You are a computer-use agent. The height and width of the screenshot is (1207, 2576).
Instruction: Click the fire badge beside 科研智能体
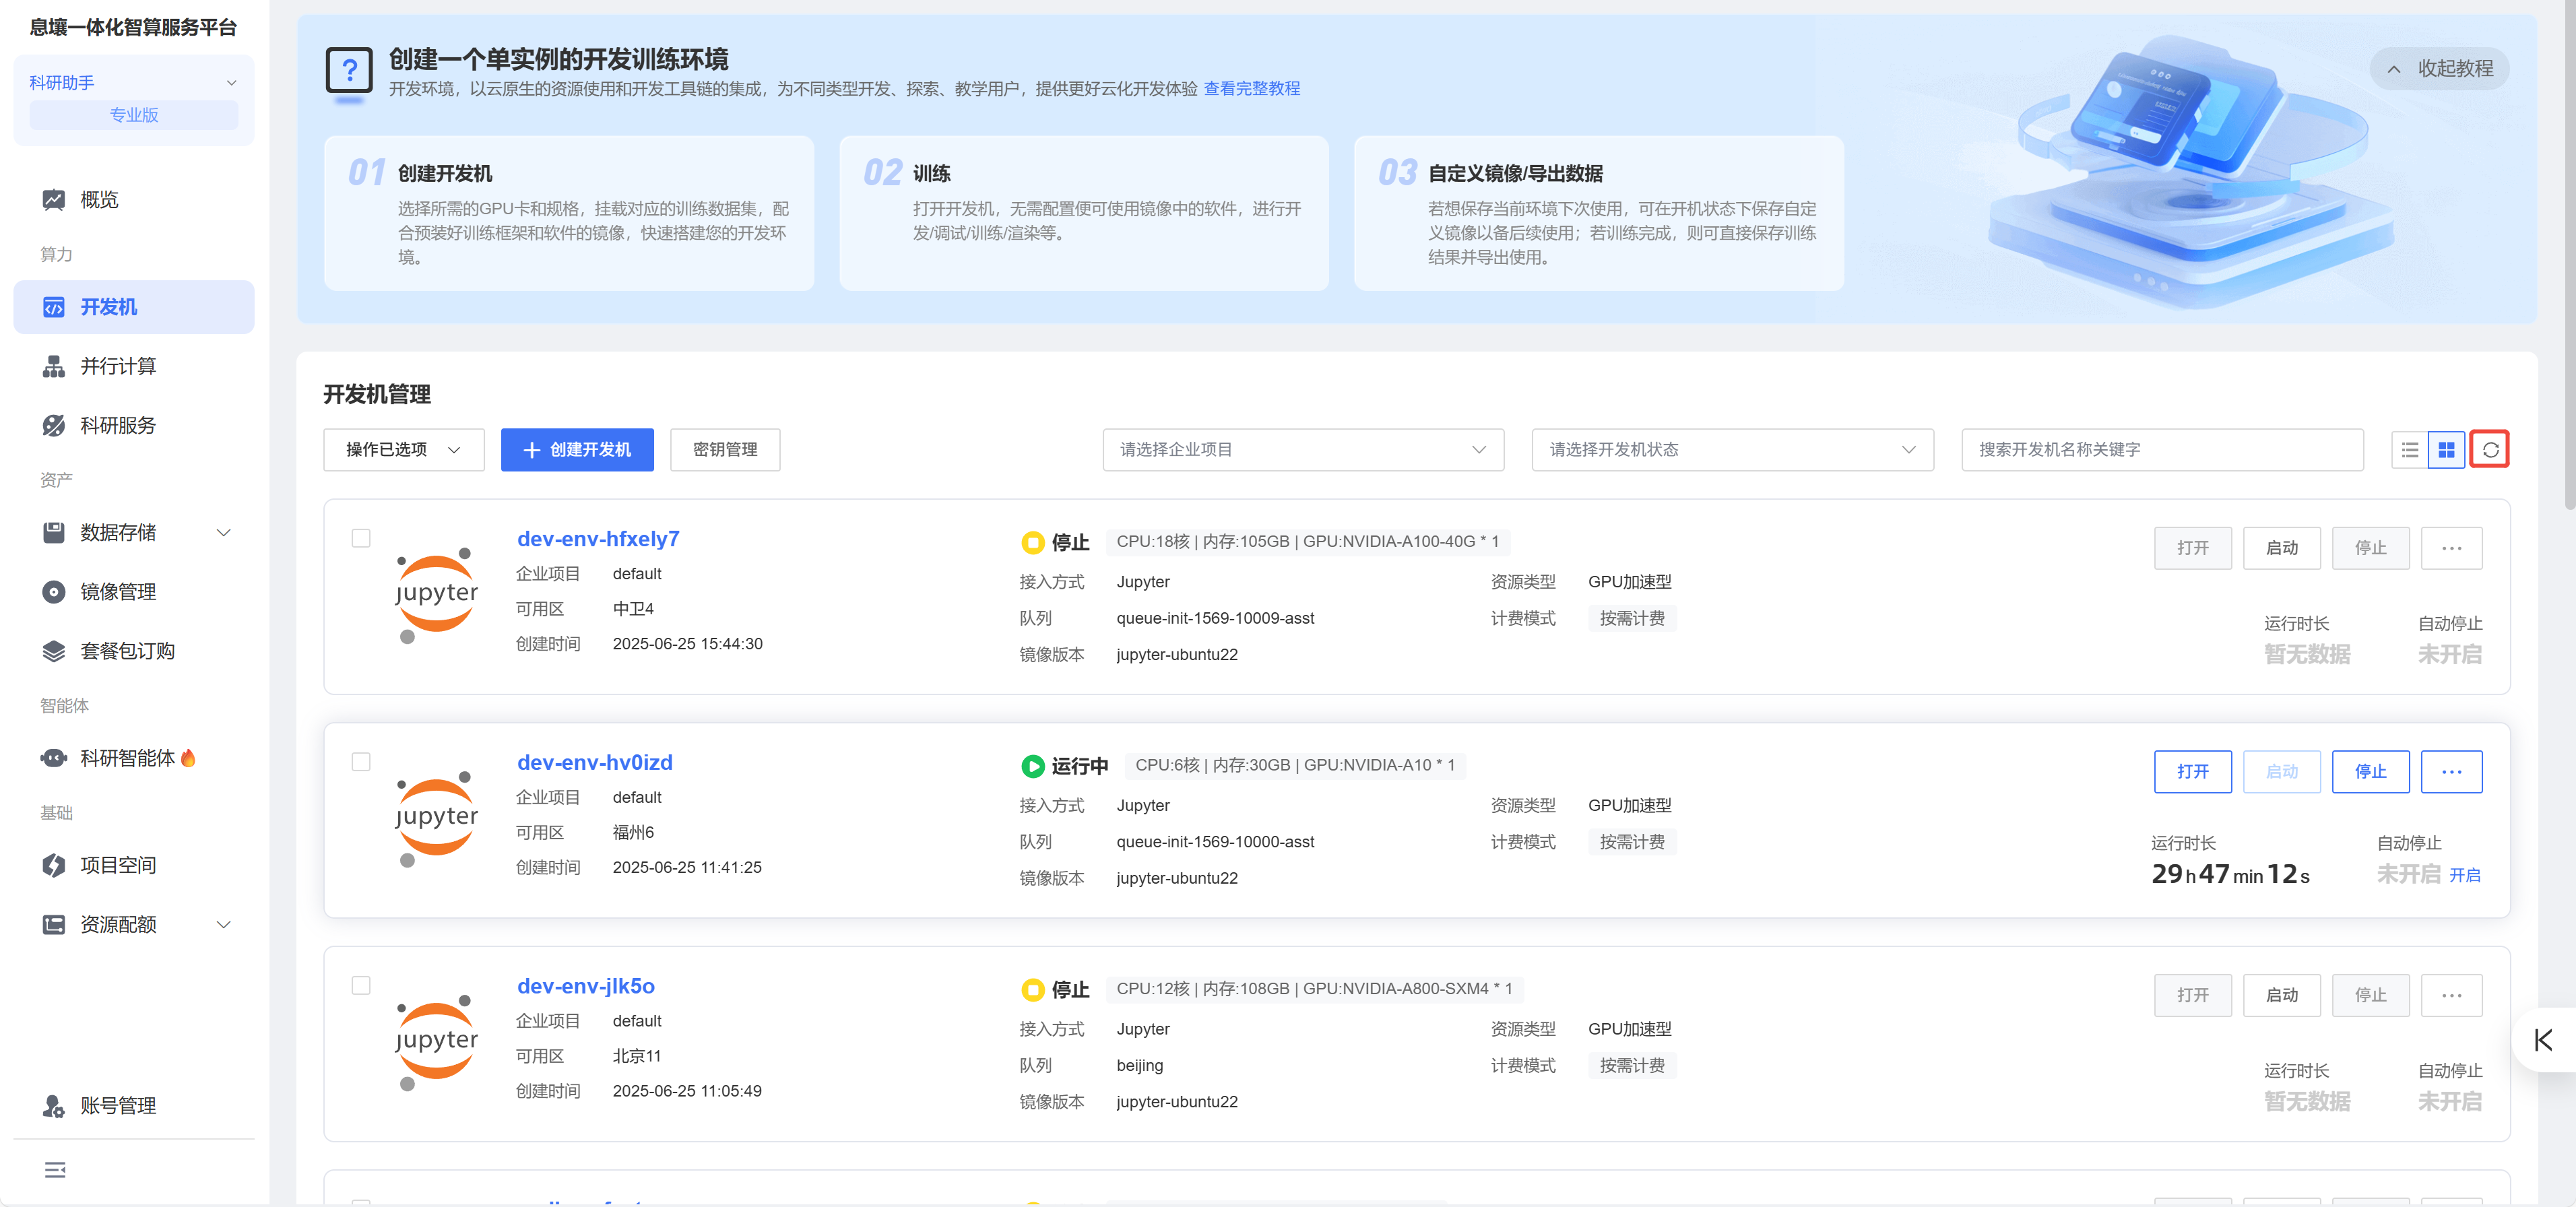(x=188, y=758)
